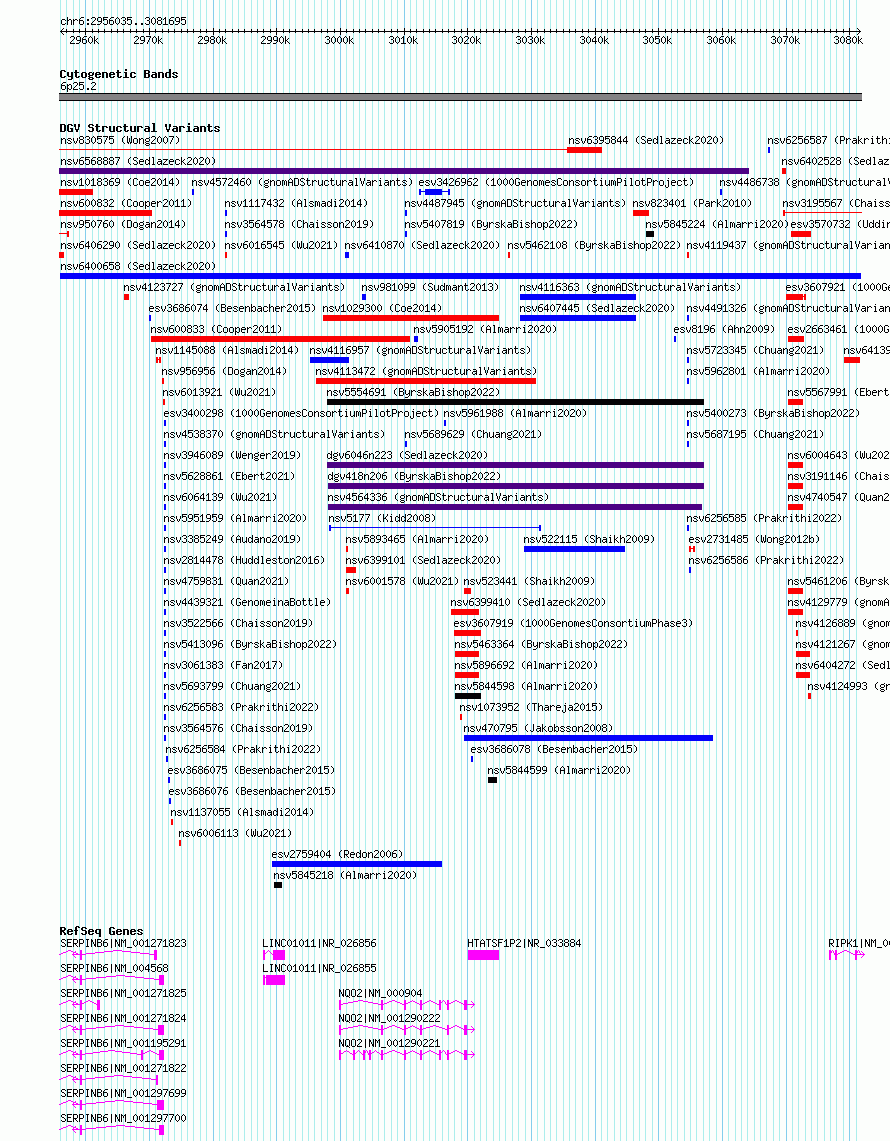Select the nsv6407445 Sedlazeck2020 blue bar

coord(578,318)
